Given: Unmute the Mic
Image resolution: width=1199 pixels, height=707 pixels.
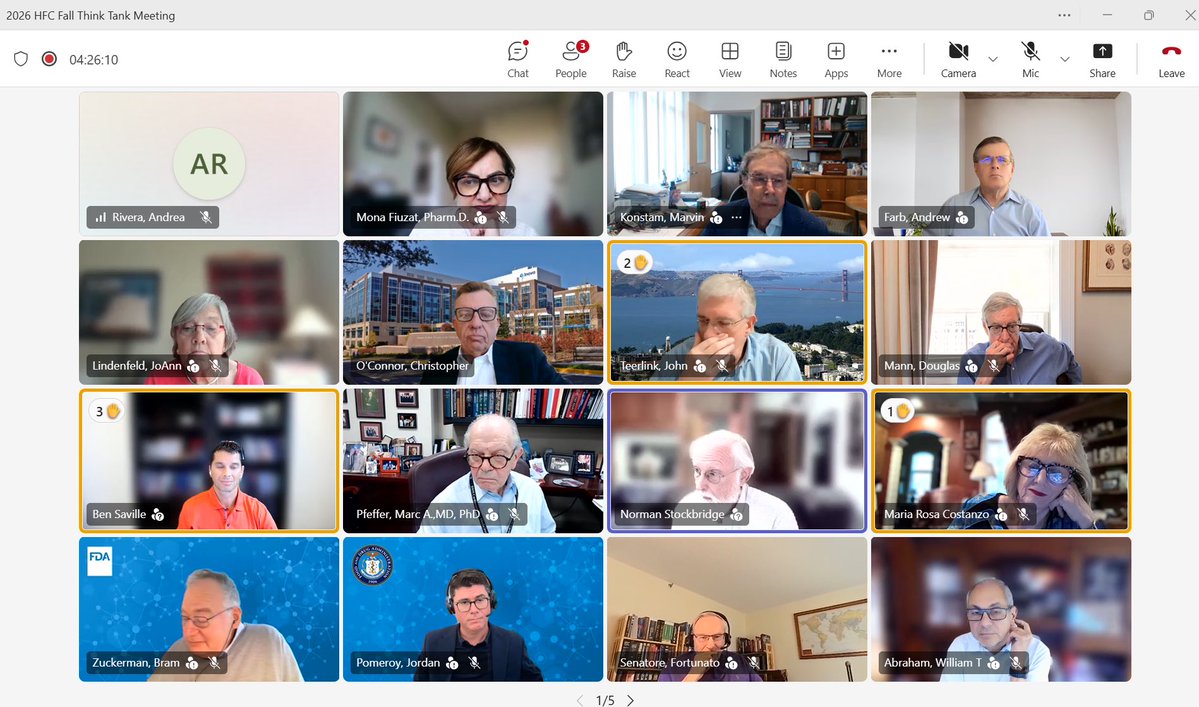Looking at the screenshot, I should pos(1031,60).
